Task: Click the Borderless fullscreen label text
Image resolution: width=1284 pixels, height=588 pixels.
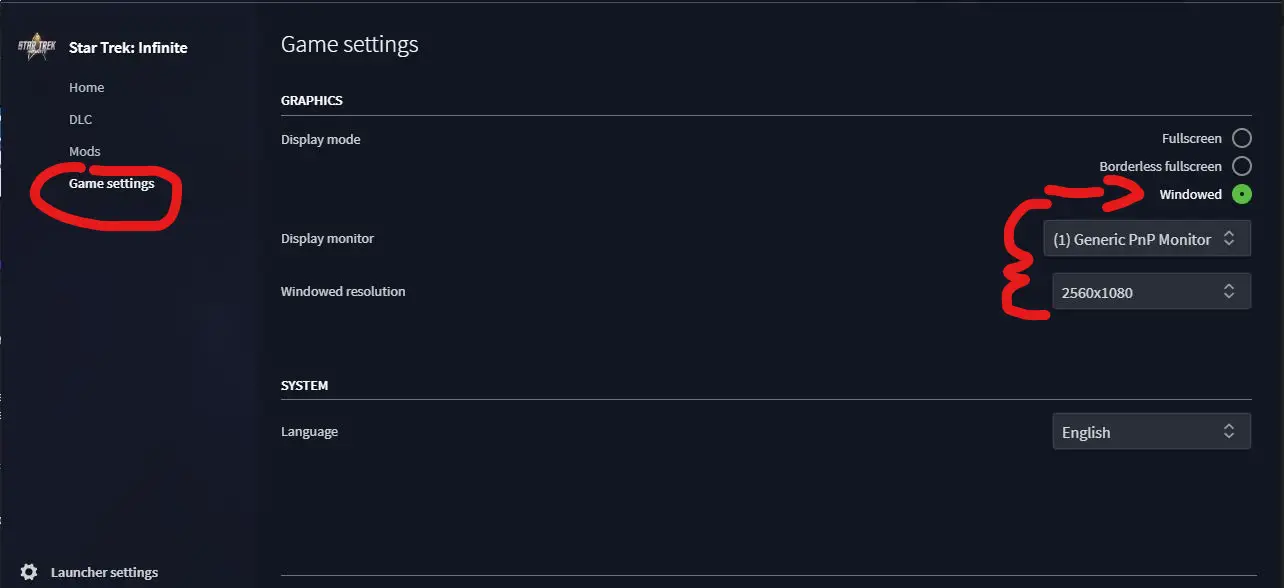Action: (1160, 167)
